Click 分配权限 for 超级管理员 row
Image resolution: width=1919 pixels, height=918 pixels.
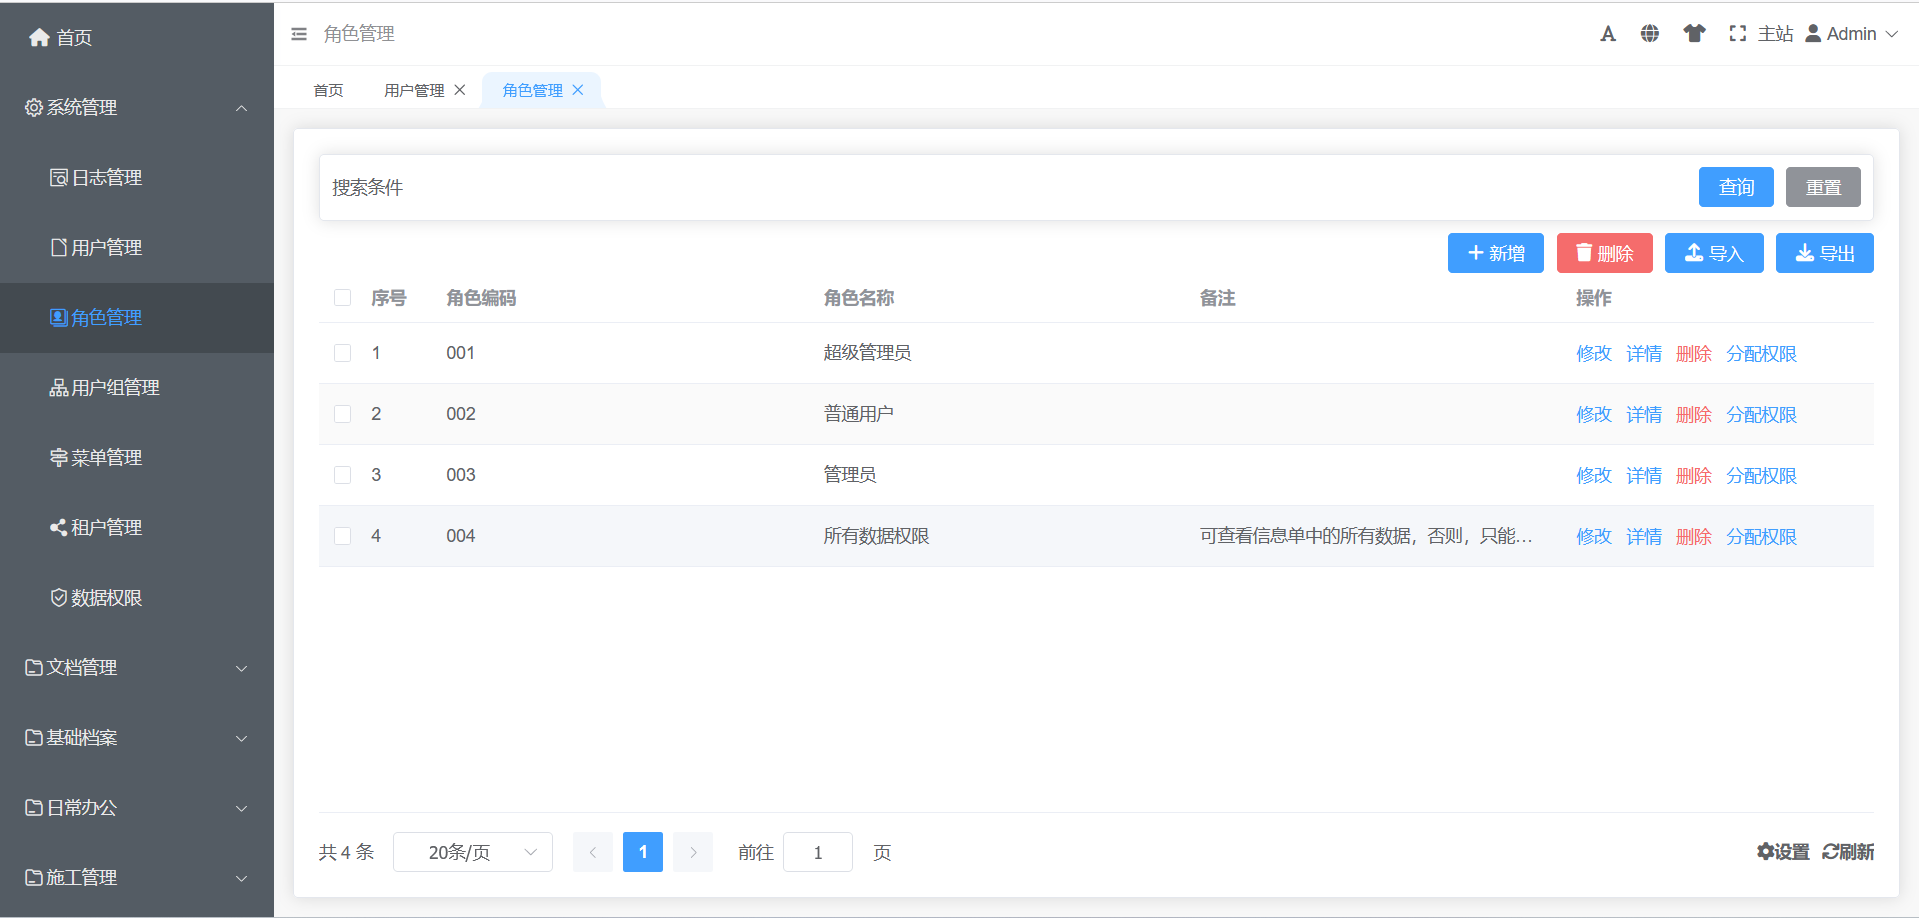pyautogui.click(x=1761, y=353)
